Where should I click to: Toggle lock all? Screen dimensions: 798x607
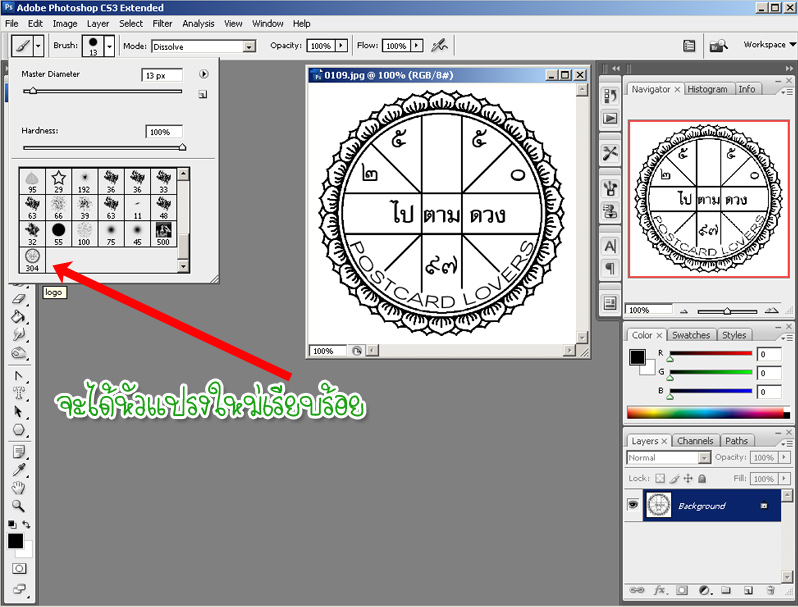point(702,478)
